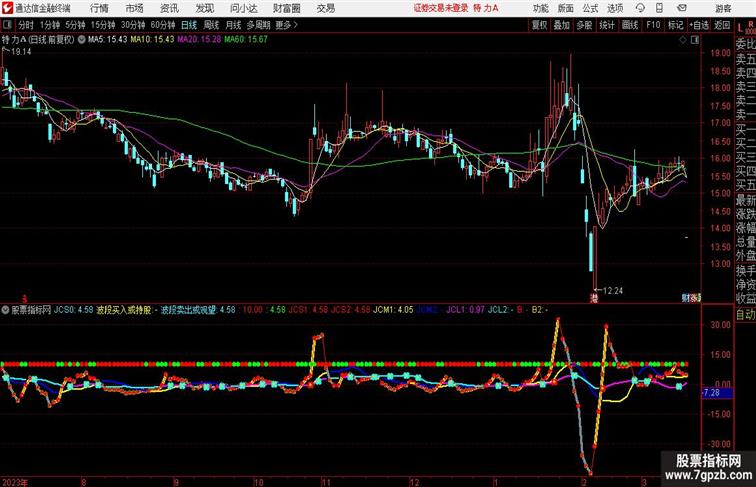Open the 发现 menu
Image resolution: width=756 pixels, height=487 pixels.
pos(204,8)
